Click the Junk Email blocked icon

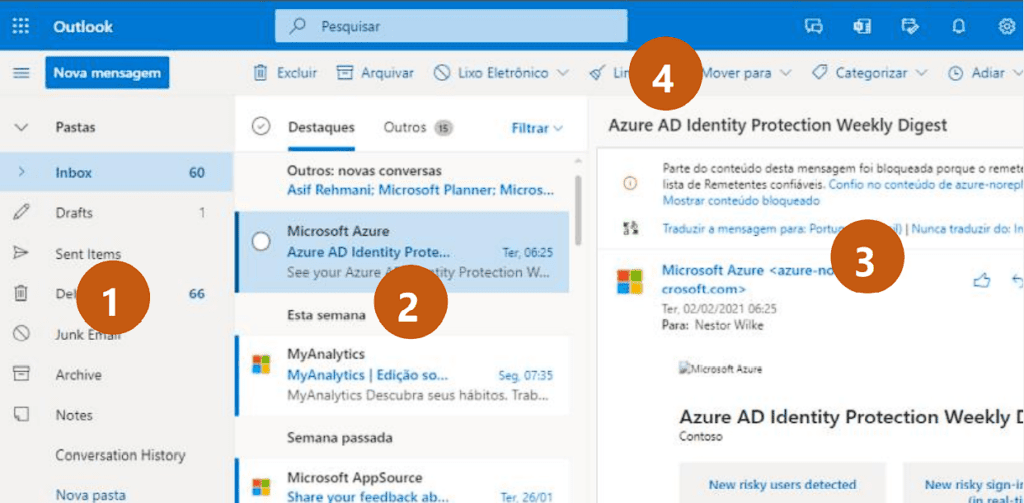tap(22, 334)
